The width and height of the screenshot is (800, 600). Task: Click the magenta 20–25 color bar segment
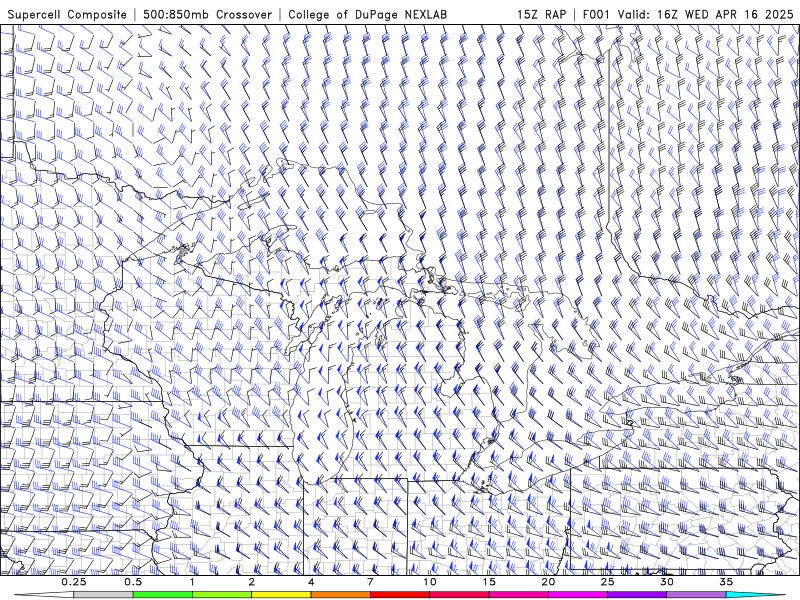pos(578,595)
